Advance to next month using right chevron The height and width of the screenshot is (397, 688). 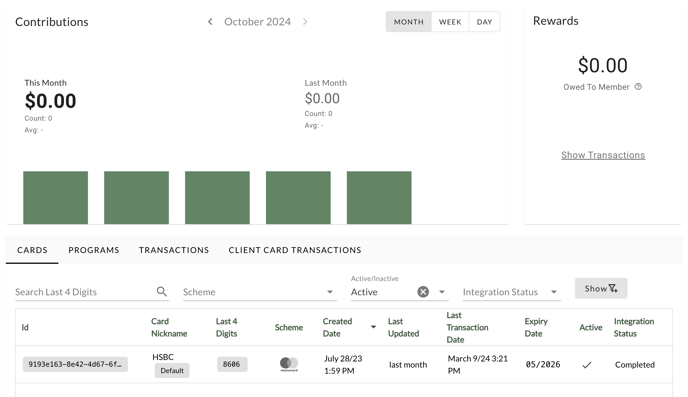coord(305,21)
